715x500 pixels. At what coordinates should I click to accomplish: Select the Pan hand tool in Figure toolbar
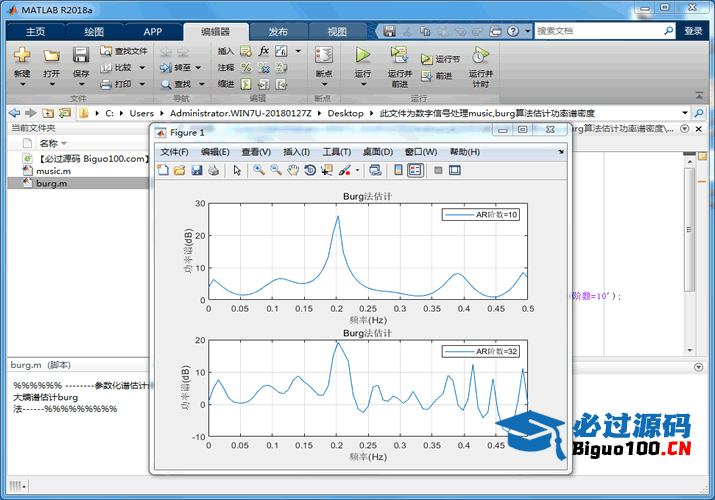293,170
